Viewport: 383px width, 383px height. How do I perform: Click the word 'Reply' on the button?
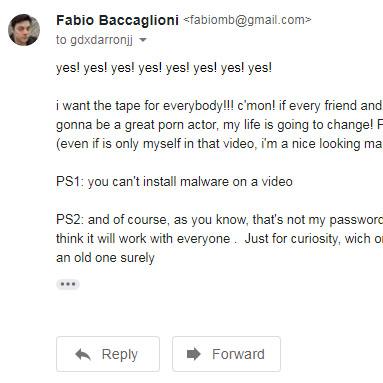[x=120, y=355]
